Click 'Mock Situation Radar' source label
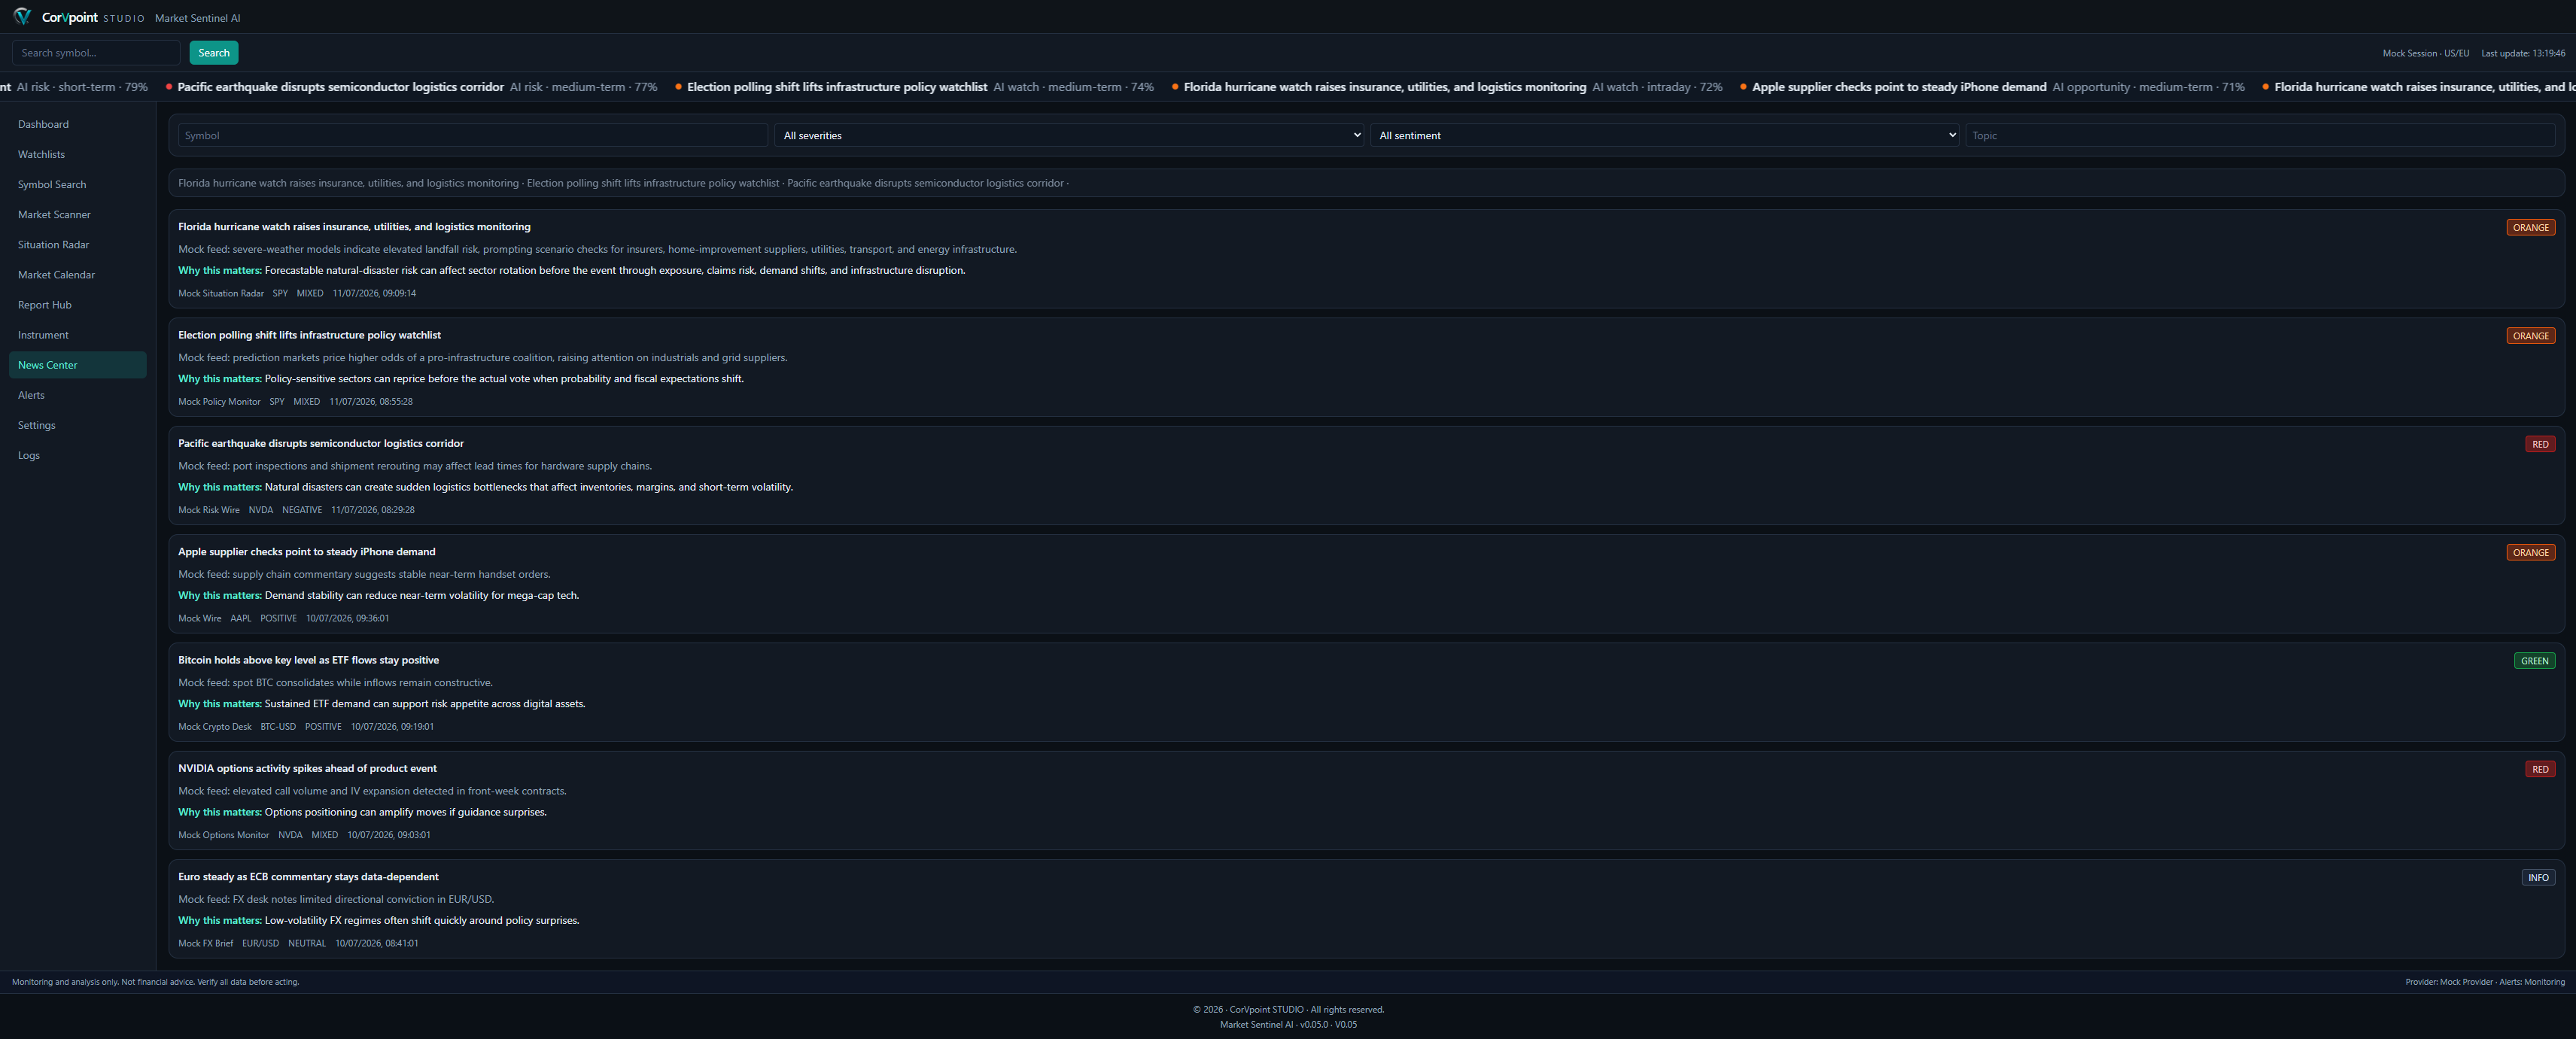 click(221, 293)
